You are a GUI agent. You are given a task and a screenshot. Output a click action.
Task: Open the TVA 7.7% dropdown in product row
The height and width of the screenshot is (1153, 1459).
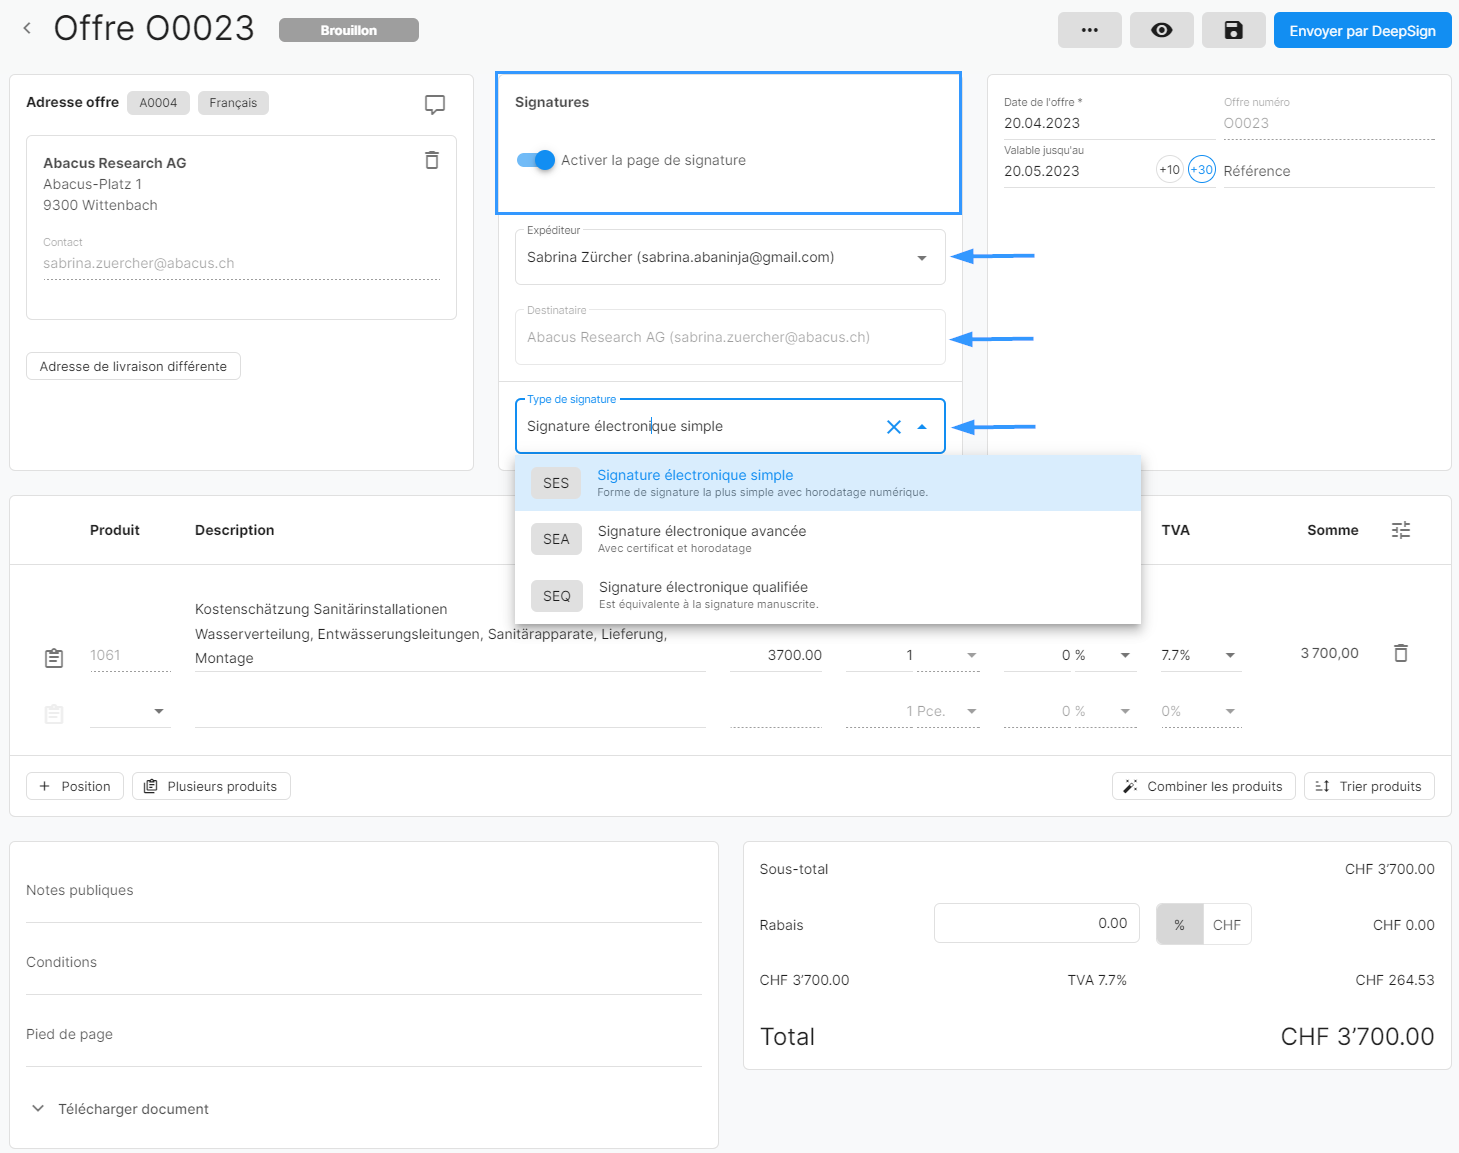tap(1230, 655)
